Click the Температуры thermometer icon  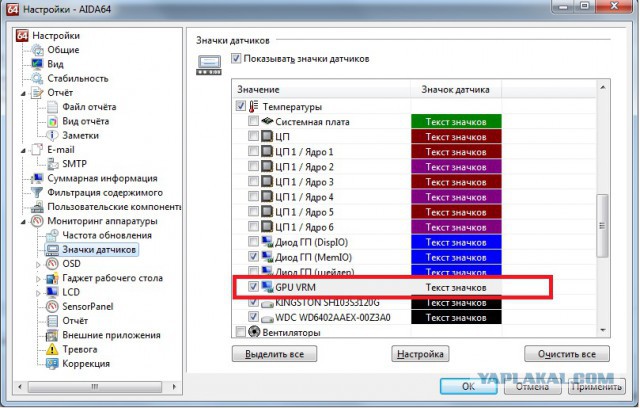253,106
